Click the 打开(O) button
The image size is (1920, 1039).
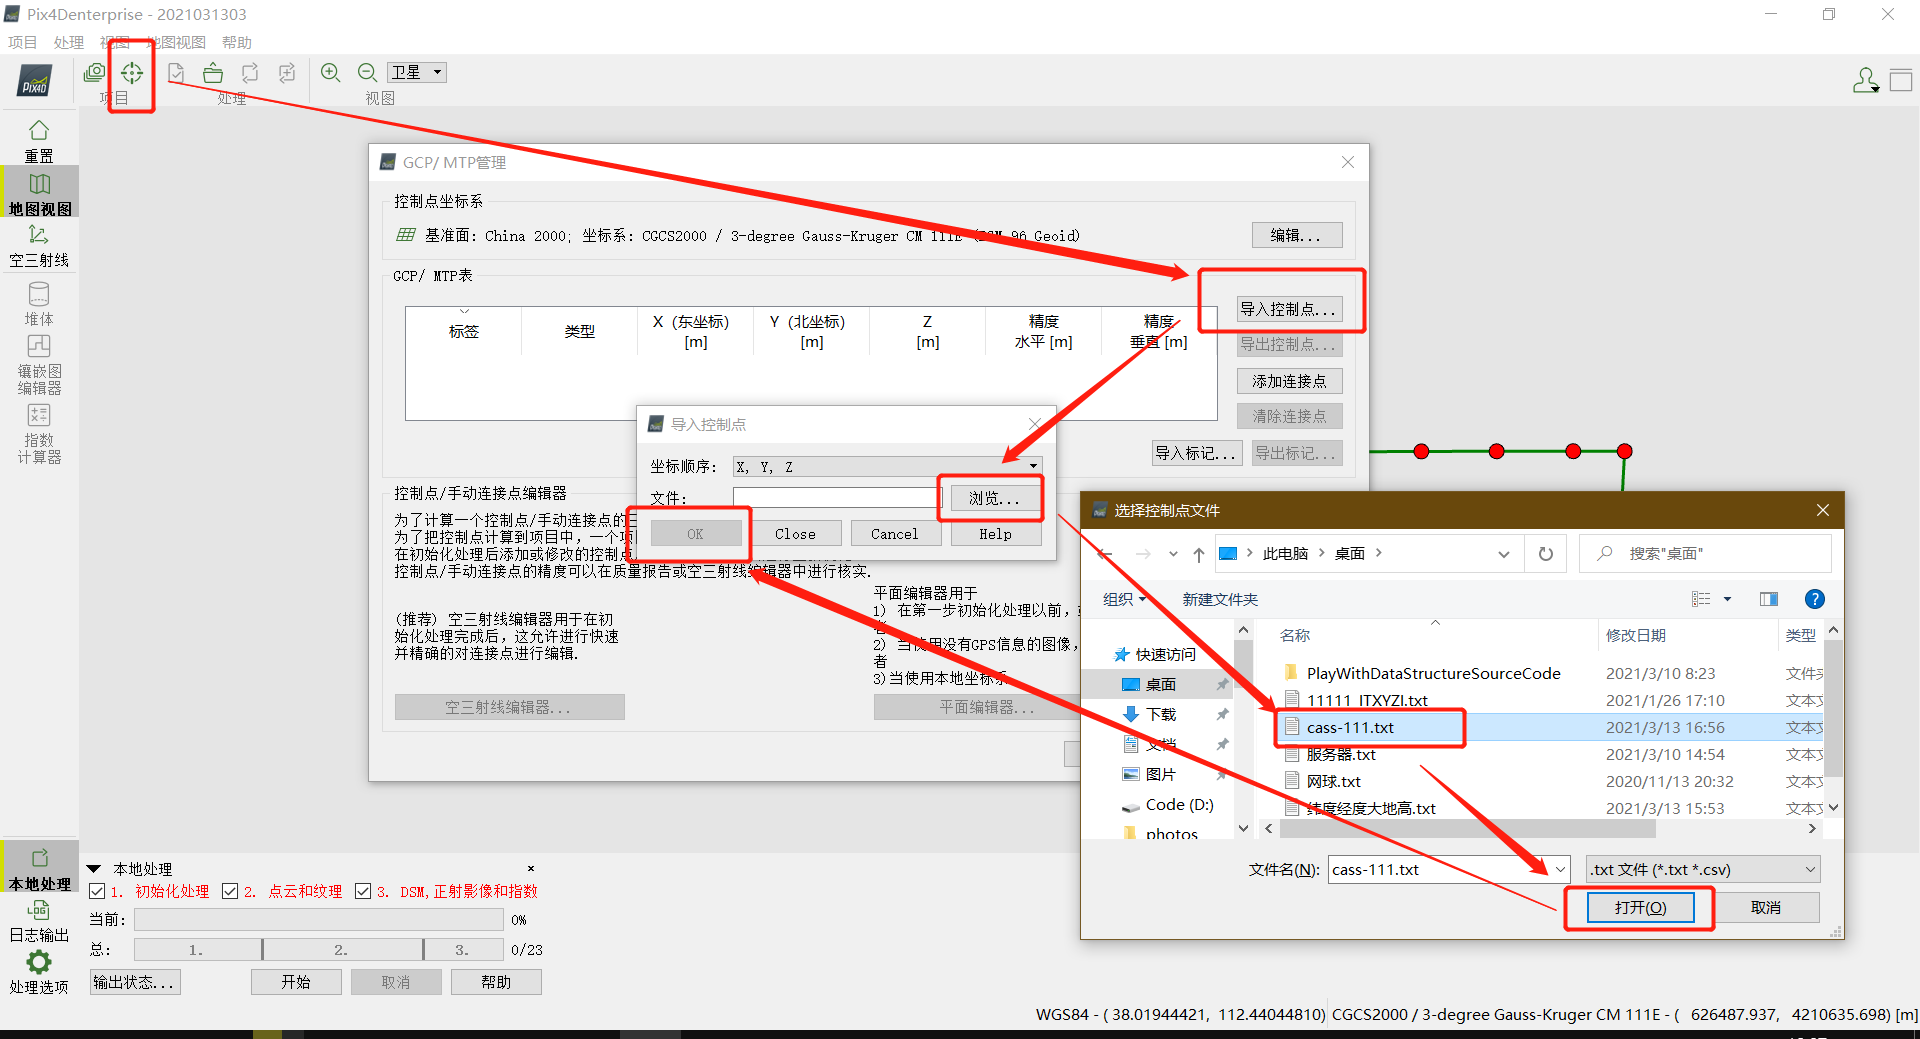click(1639, 907)
